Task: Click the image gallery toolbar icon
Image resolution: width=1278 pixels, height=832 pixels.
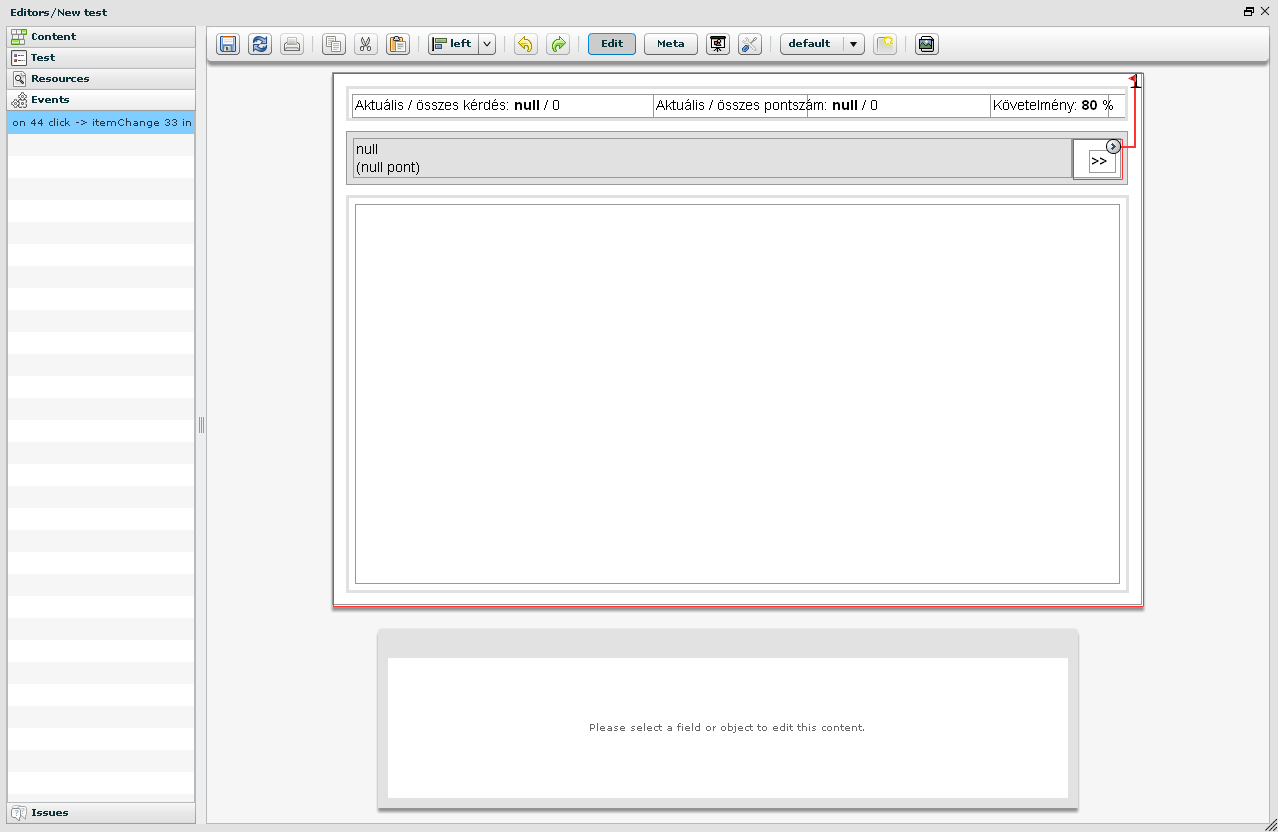Action: (x=927, y=44)
